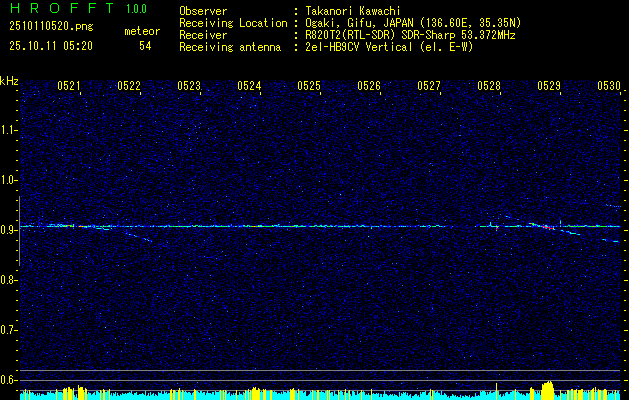
Task: Click the 0529 time marker
Action: point(549,85)
